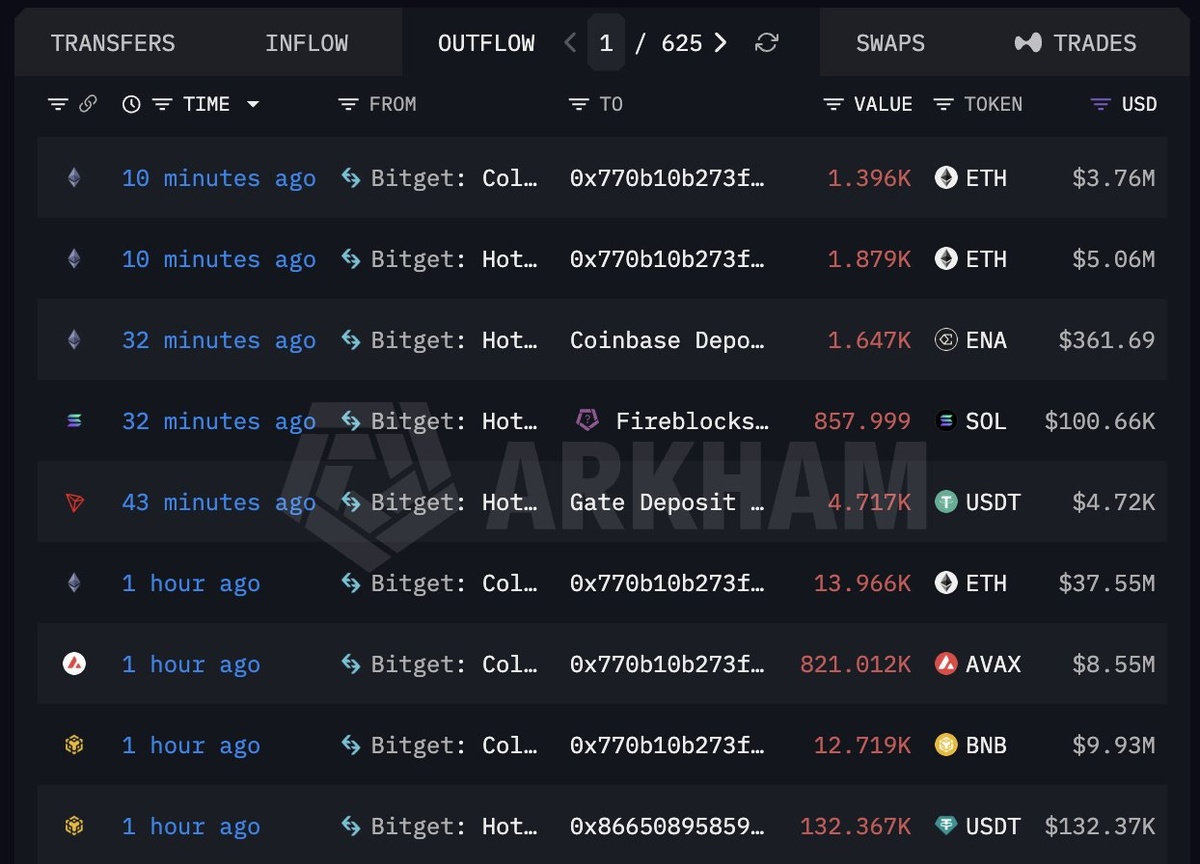Open 1 hour ago link on BNB row

191,745
